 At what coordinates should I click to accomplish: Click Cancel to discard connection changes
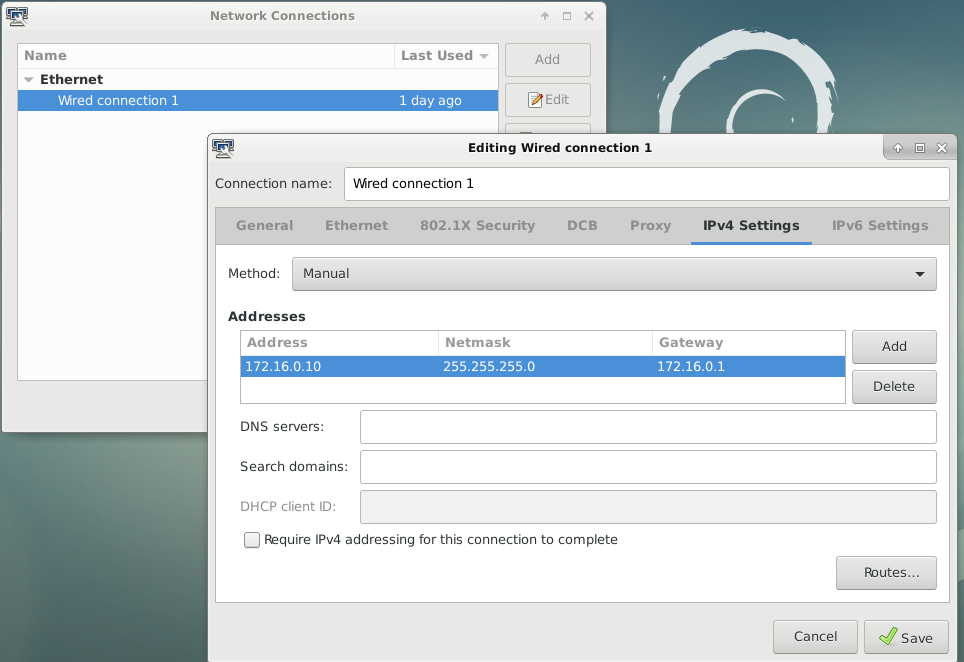pyautogui.click(x=815, y=637)
